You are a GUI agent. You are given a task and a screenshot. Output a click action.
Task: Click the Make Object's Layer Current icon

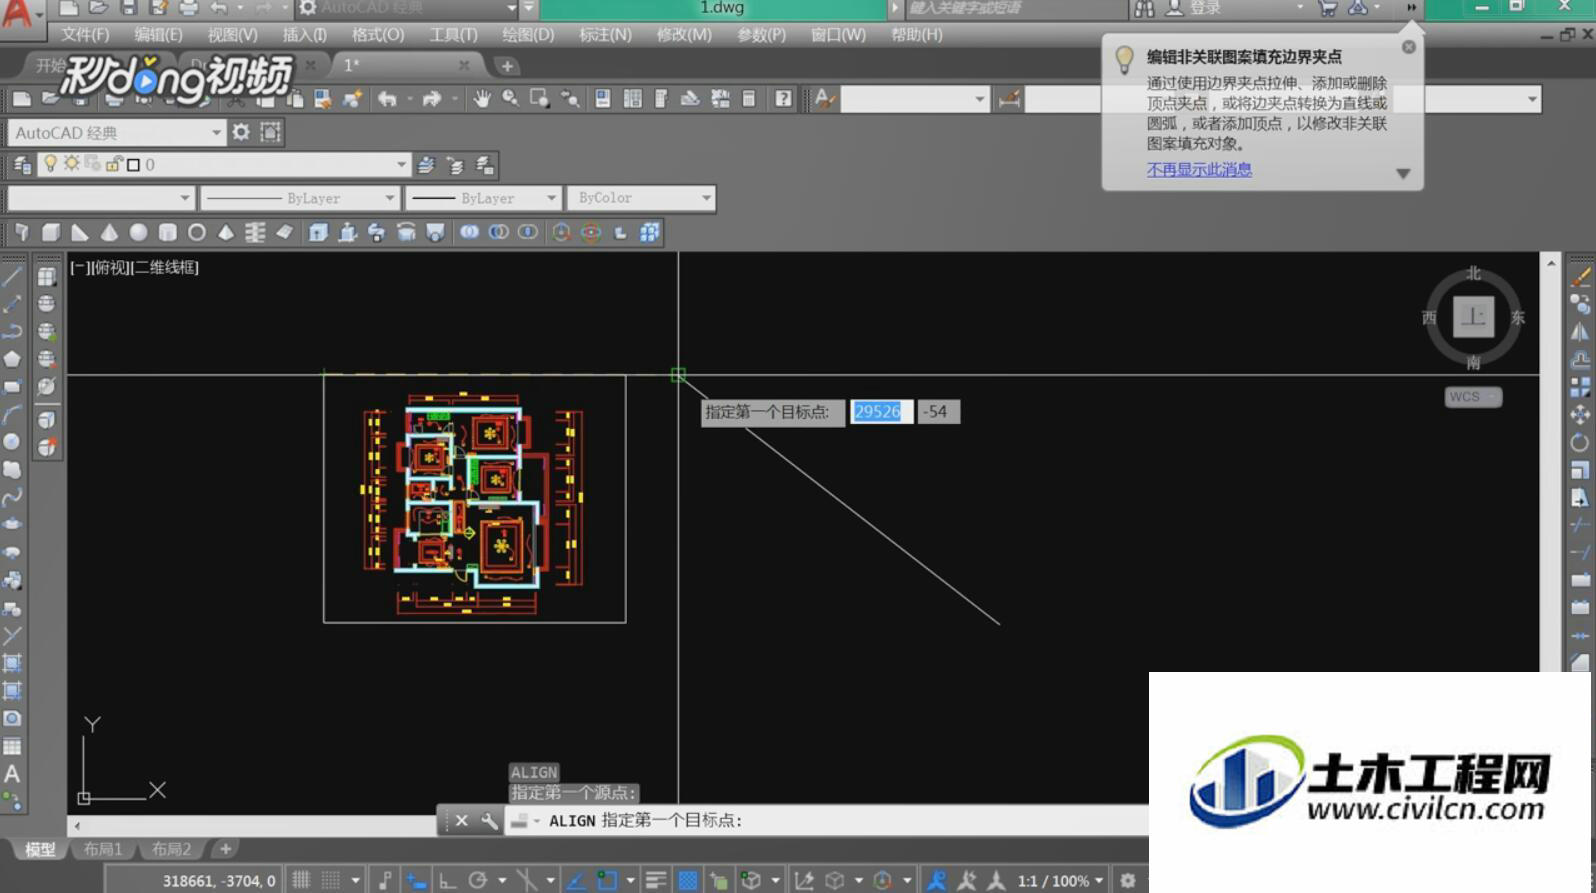[426, 165]
